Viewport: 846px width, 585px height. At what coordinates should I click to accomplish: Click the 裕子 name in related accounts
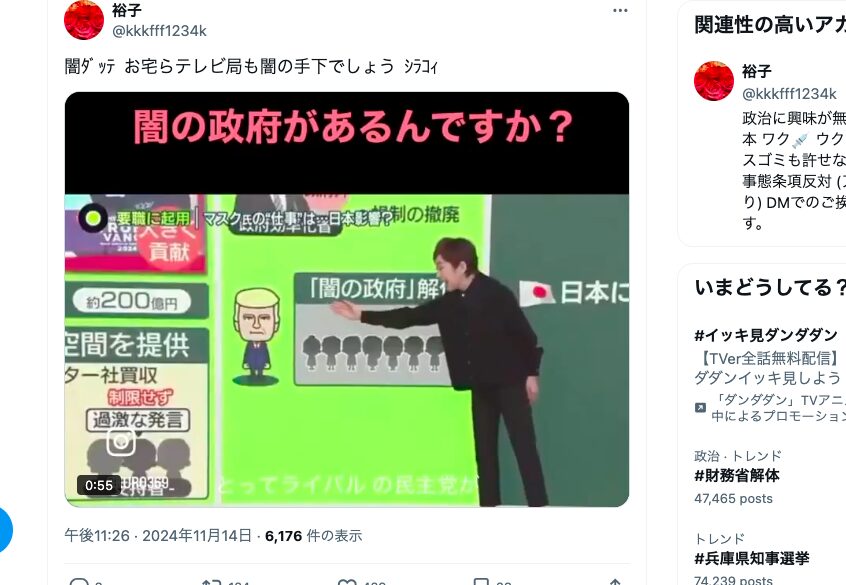tap(756, 71)
